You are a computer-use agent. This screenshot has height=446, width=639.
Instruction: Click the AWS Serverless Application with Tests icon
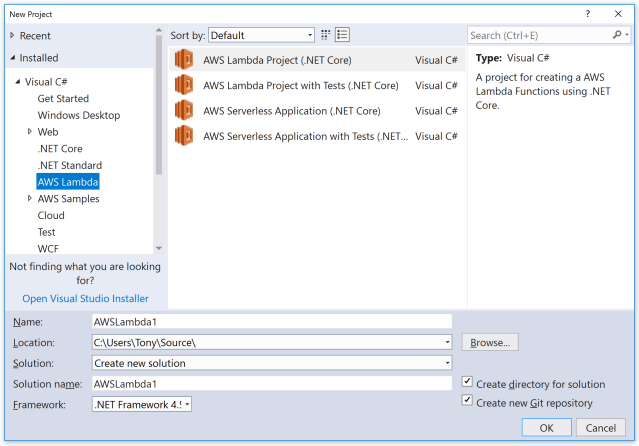click(184, 135)
